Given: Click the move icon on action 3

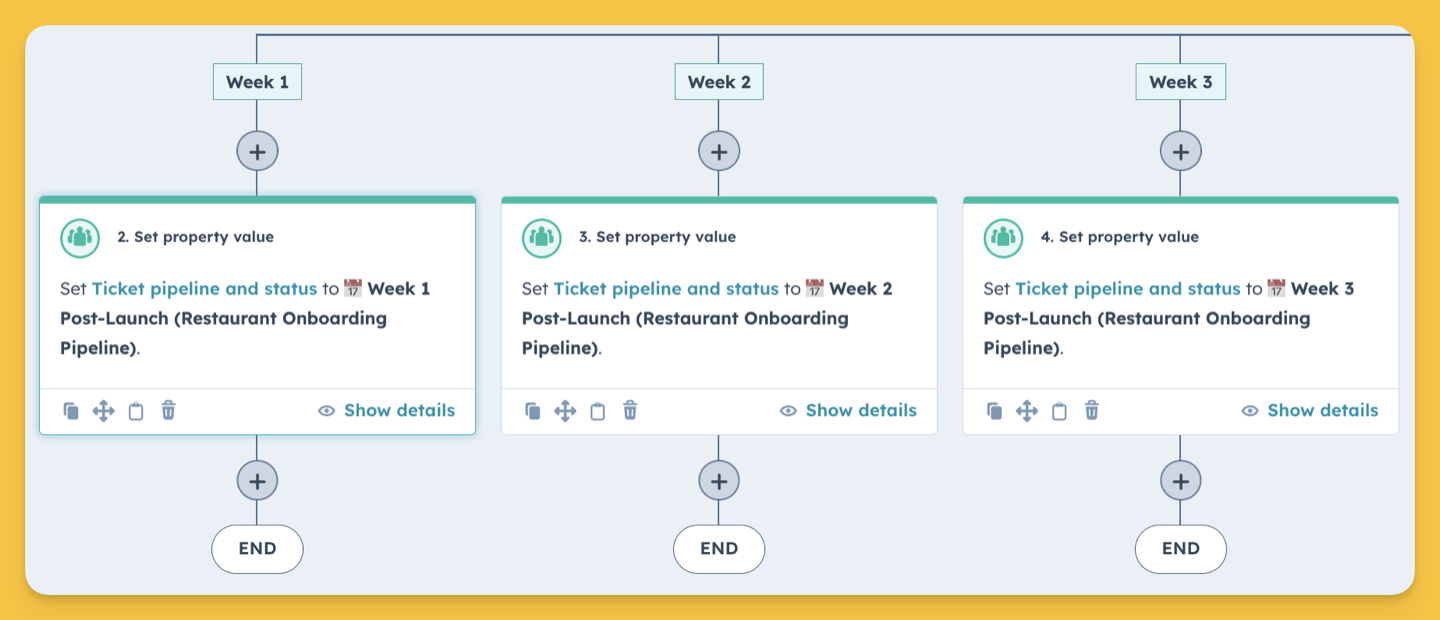Looking at the screenshot, I should click(565, 411).
